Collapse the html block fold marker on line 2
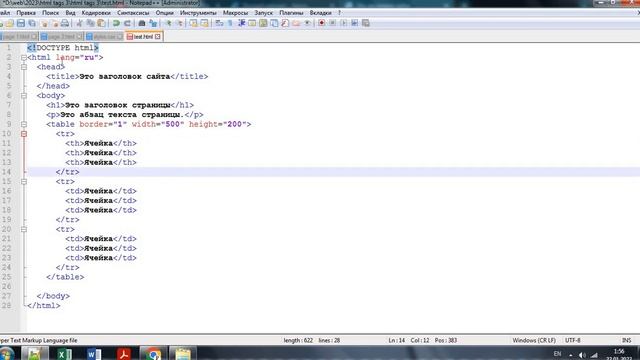Screen dimensions: 640x360 coord(24,58)
